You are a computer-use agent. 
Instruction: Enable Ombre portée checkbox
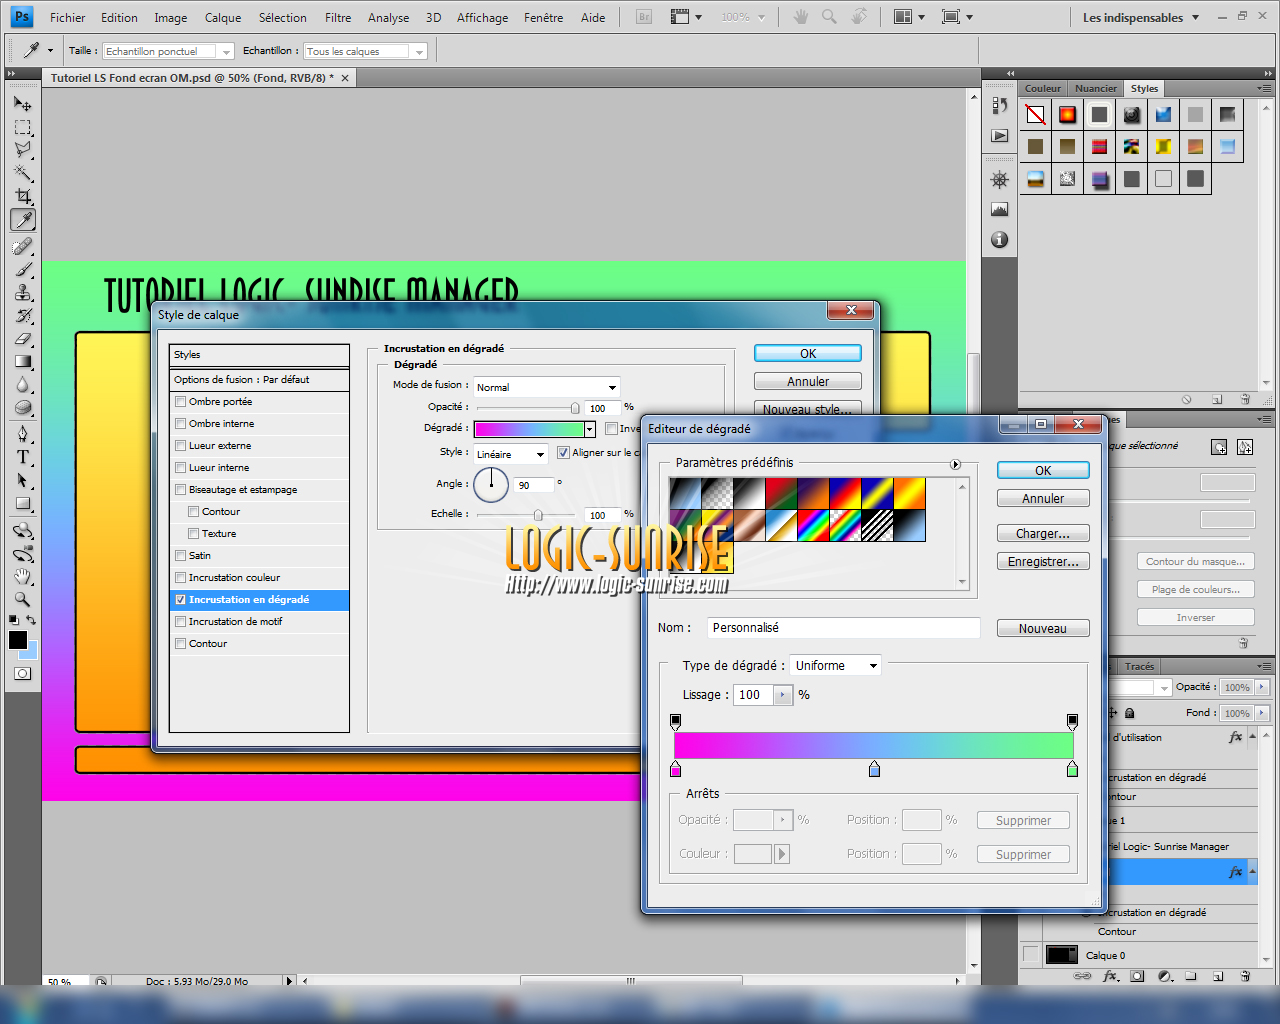[181, 402]
